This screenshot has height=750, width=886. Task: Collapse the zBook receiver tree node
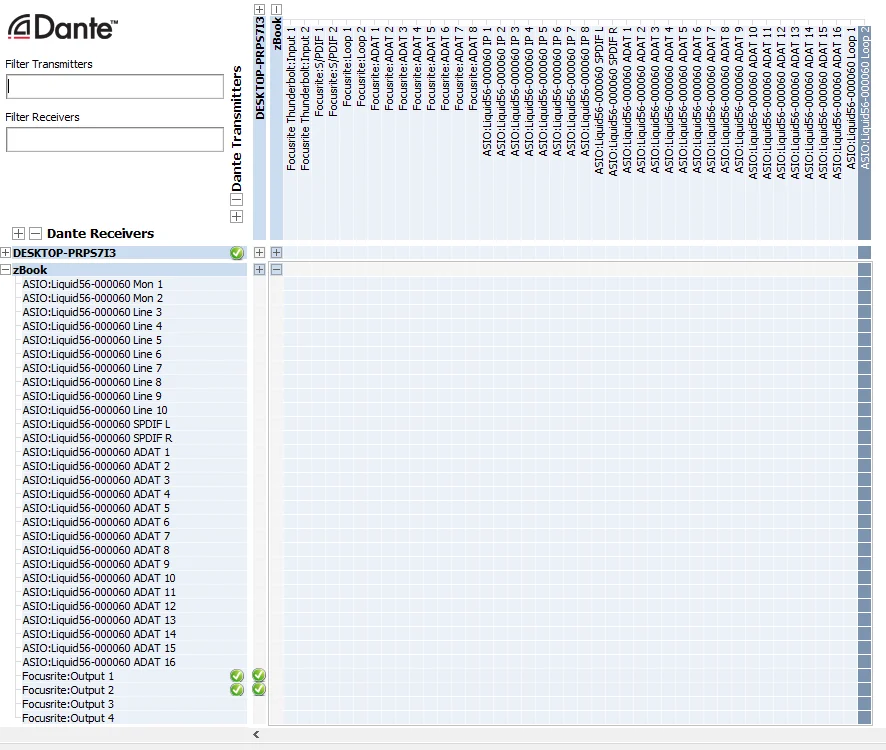pyautogui.click(x=5, y=270)
